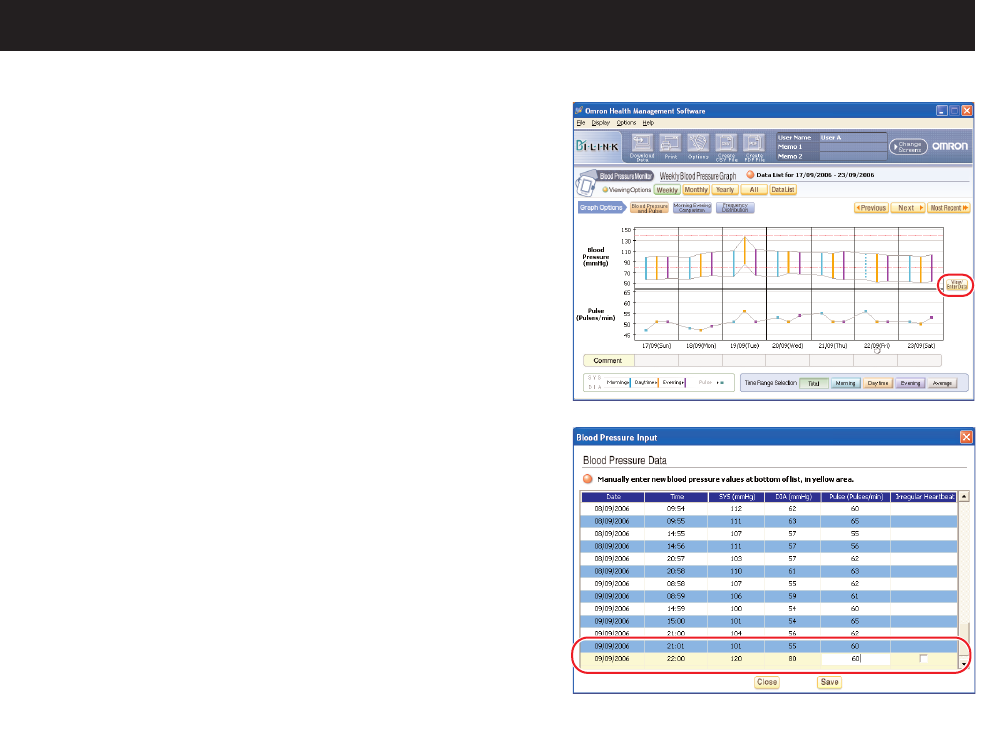Select the row with time 21:01
This screenshot has width=992, height=733.
click(x=769, y=646)
